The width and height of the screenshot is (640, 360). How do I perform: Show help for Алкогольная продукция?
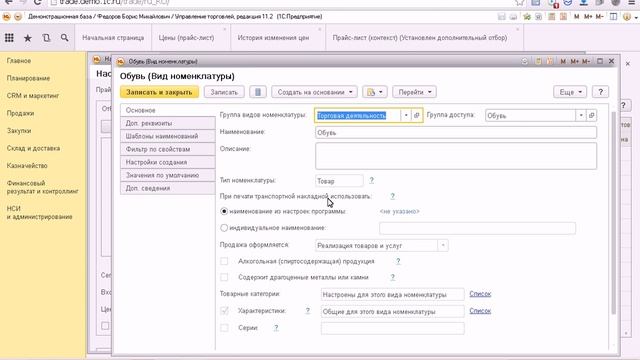click(398, 261)
